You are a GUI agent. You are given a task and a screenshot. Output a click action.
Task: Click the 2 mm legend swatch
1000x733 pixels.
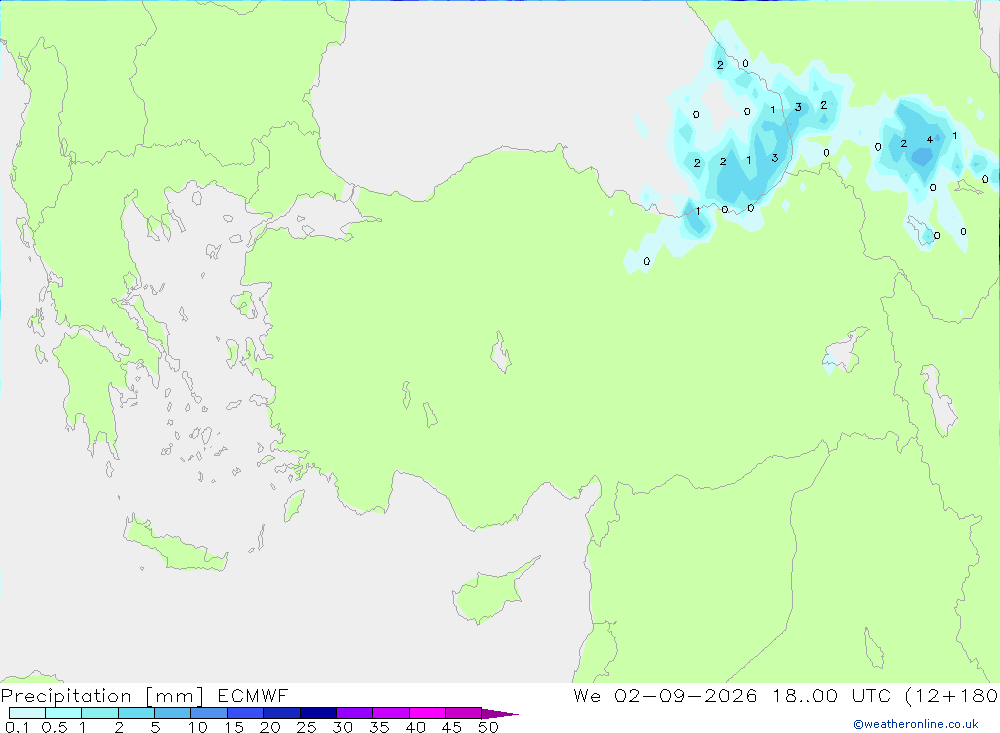coord(136,713)
